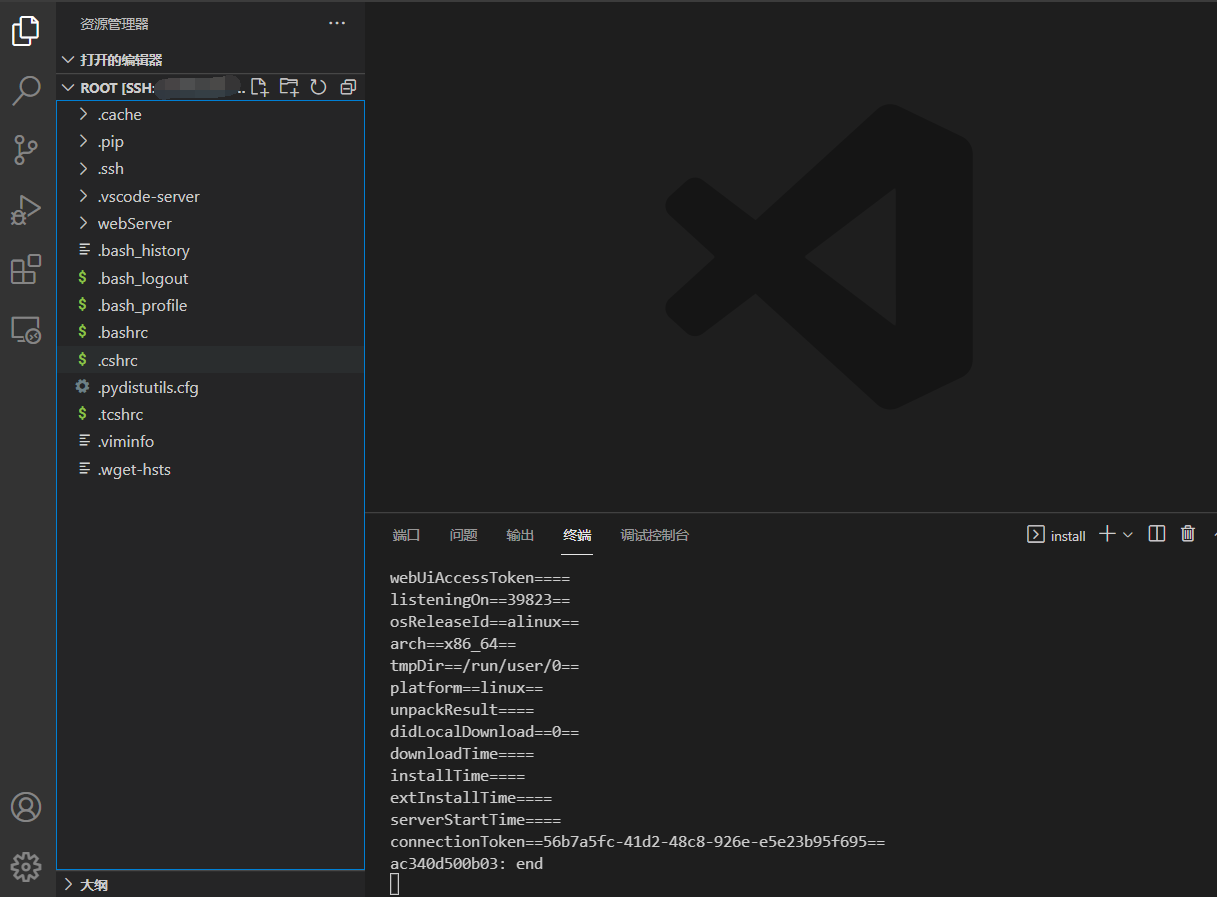Click the New File icon
Image resolution: width=1217 pixels, height=897 pixels.
click(x=260, y=87)
